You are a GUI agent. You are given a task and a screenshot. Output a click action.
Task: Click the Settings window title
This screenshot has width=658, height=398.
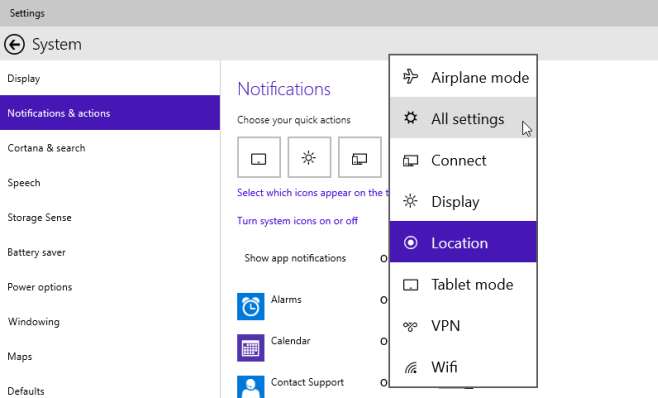[x=27, y=13]
